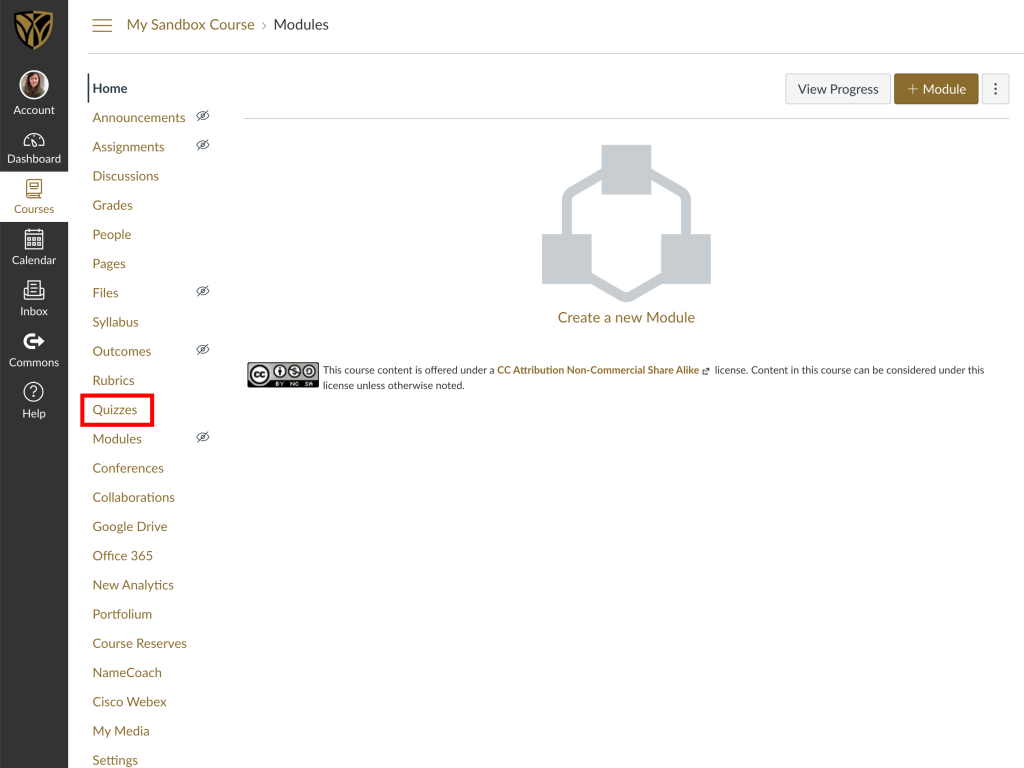Open Commons in global navigation

click(x=34, y=349)
